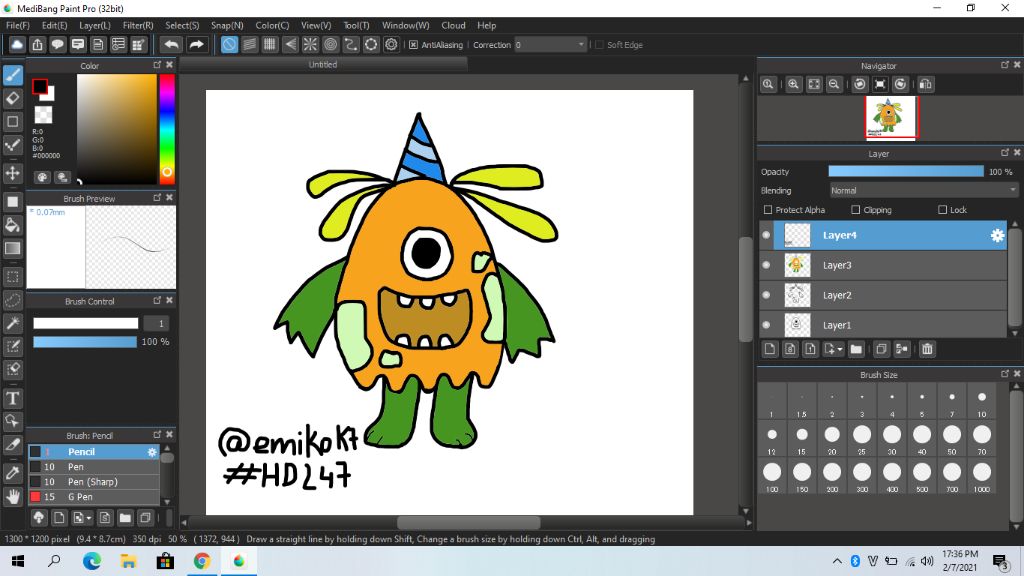1024x576 pixels.
Task: Hide Layer3 visibility
Action: tap(766, 265)
